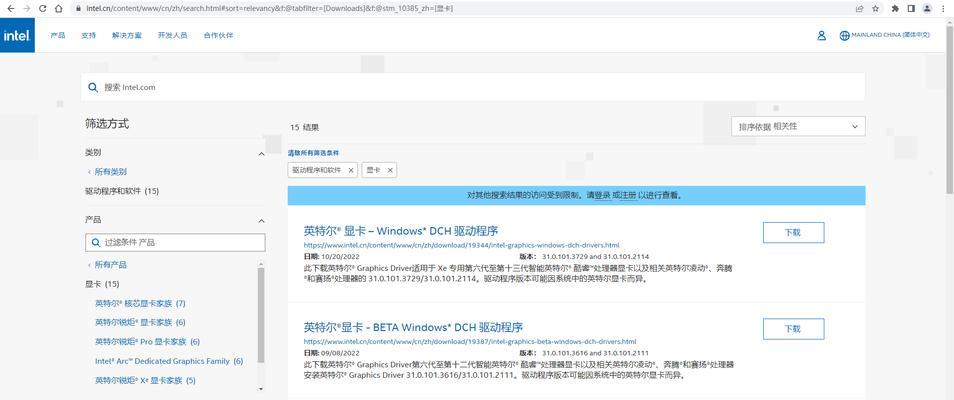
Task: Remove the 驱动程序和软件 filter chip
Action: (x=350, y=170)
